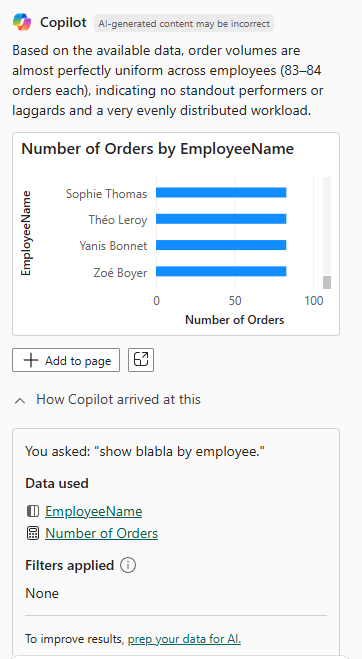The image size is (362, 659).
Task: Click the Filters applied info icon
Action: pos(128,565)
